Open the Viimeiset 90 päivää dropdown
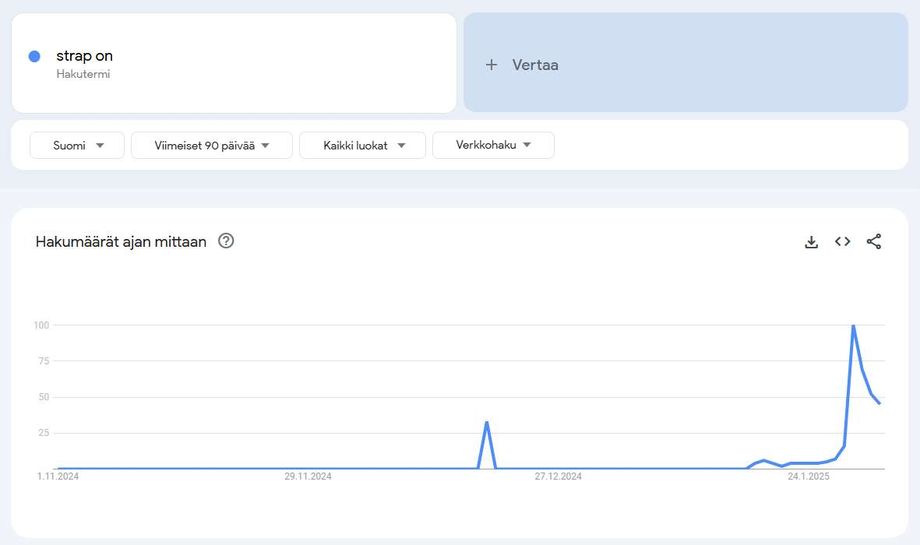The image size is (920, 545). click(211, 145)
